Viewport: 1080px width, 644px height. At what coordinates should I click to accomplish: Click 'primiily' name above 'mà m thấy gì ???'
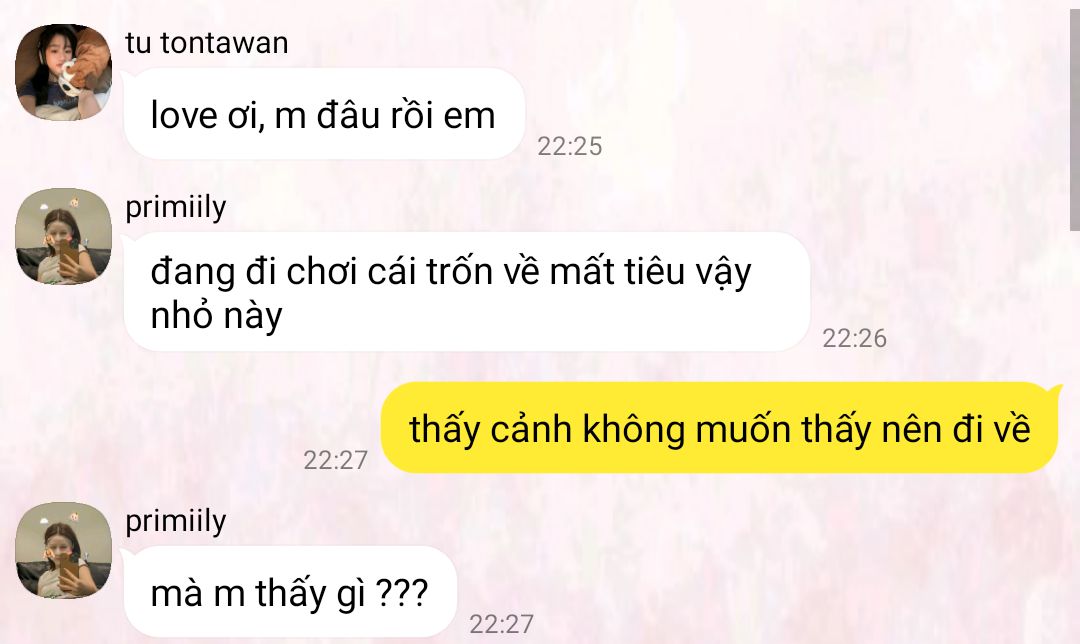pyautogui.click(x=176, y=521)
